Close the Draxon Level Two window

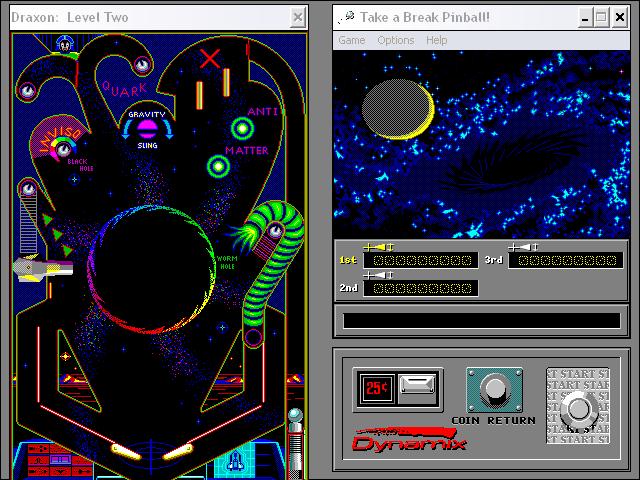[298, 18]
